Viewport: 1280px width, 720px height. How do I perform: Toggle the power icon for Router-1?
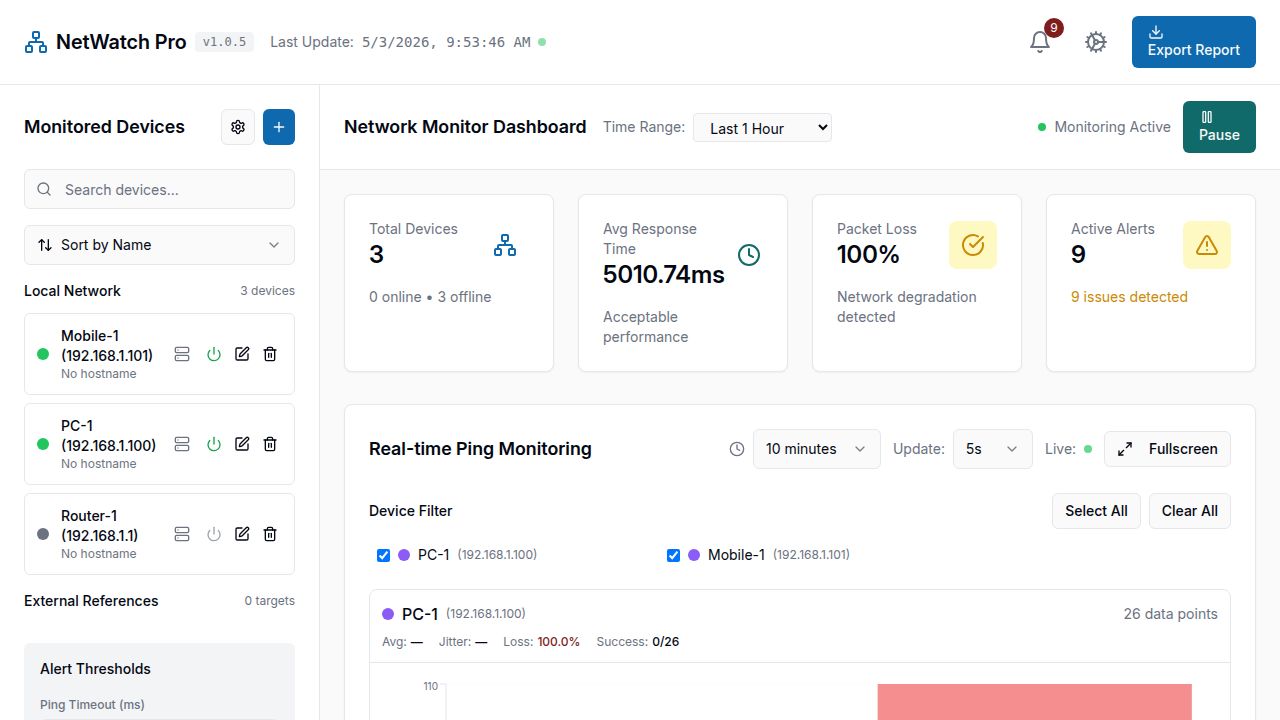(x=213, y=534)
